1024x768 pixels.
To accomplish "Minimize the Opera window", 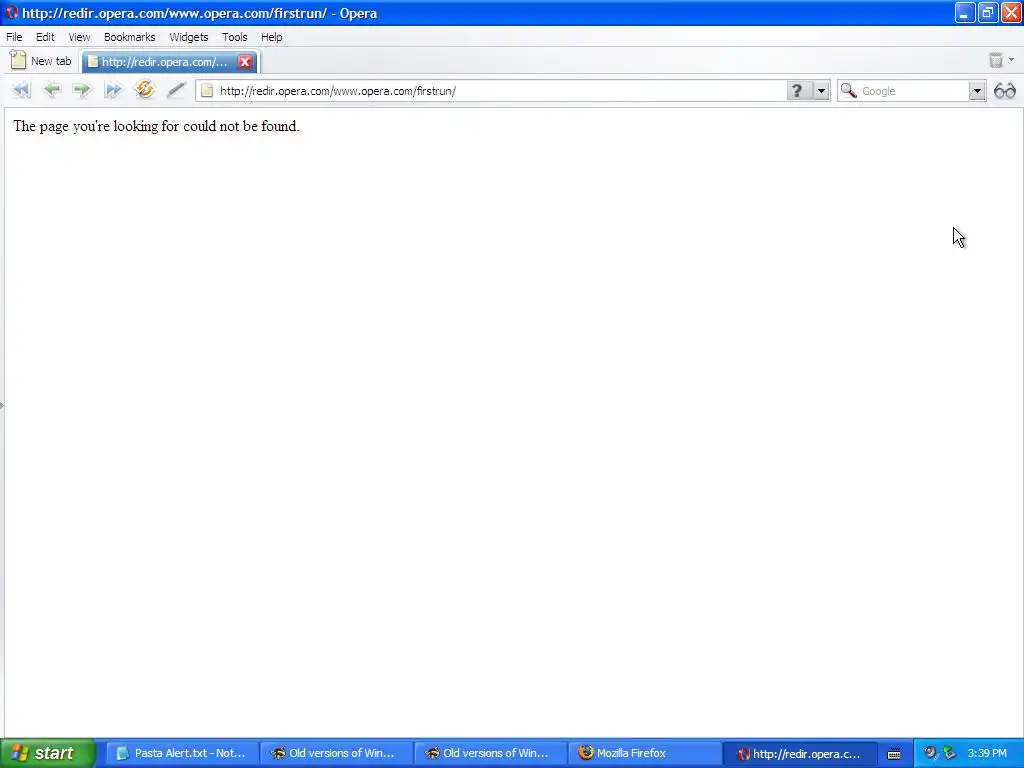I will pos(964,12).
